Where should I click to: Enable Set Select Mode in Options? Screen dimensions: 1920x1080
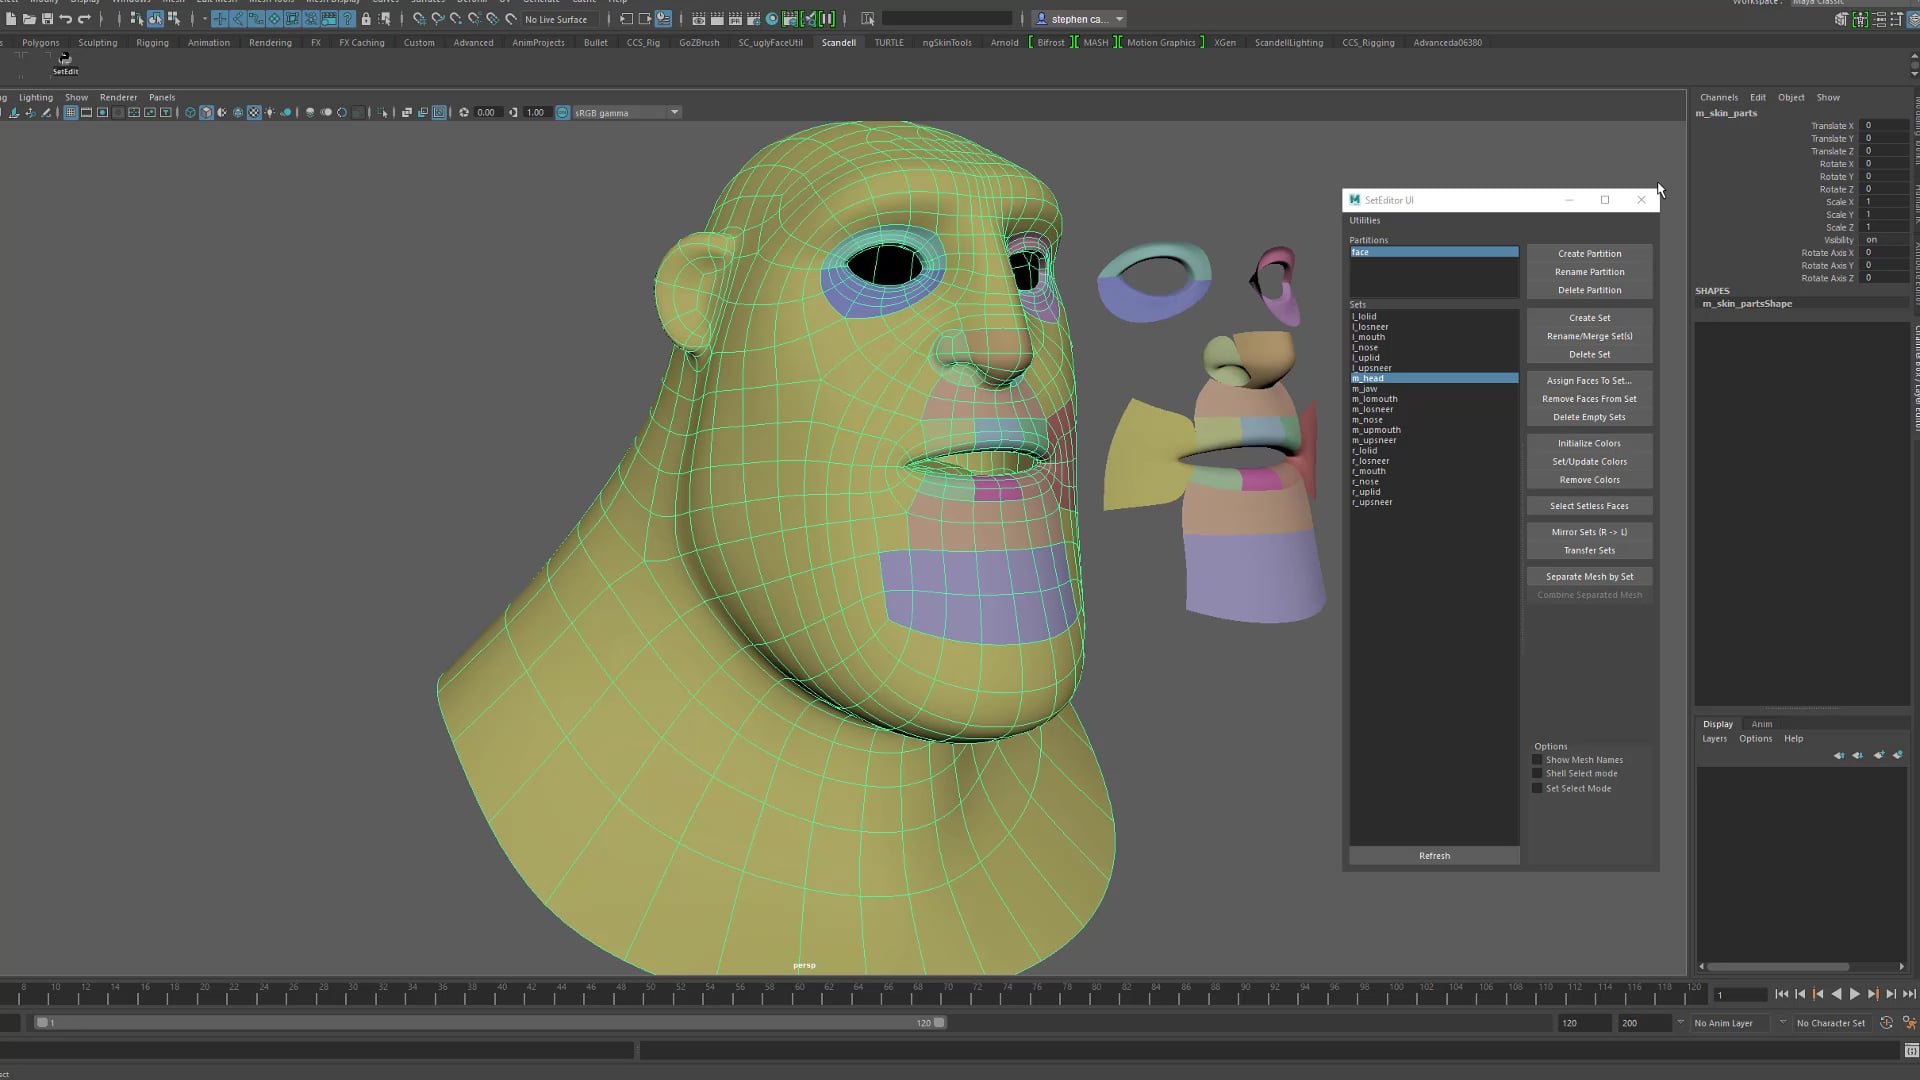(x=1537, y=788)
